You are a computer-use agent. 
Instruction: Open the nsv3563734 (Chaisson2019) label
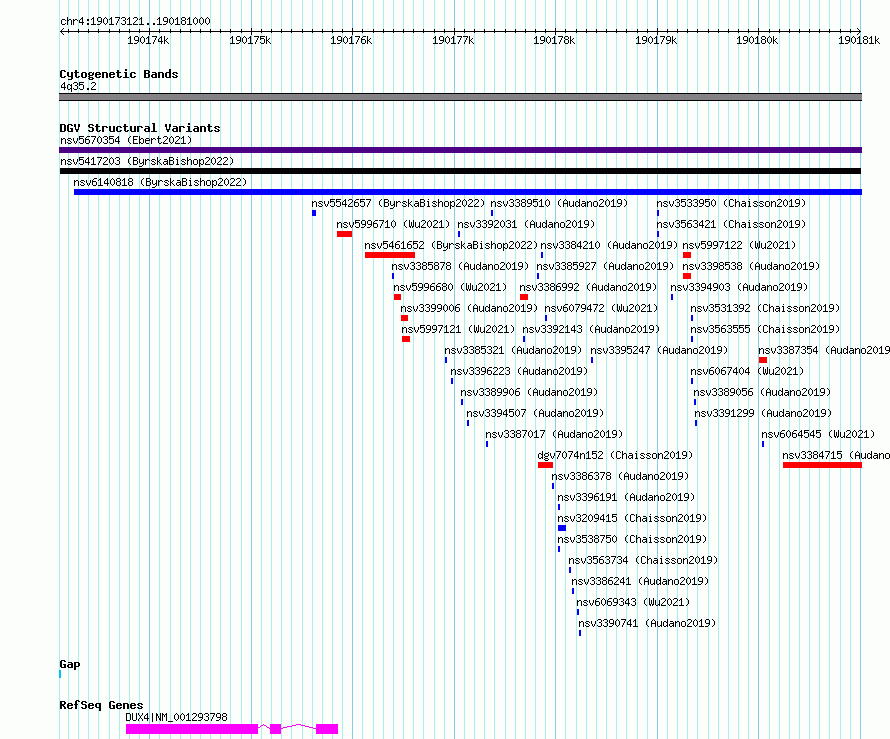tap(643, 560)
